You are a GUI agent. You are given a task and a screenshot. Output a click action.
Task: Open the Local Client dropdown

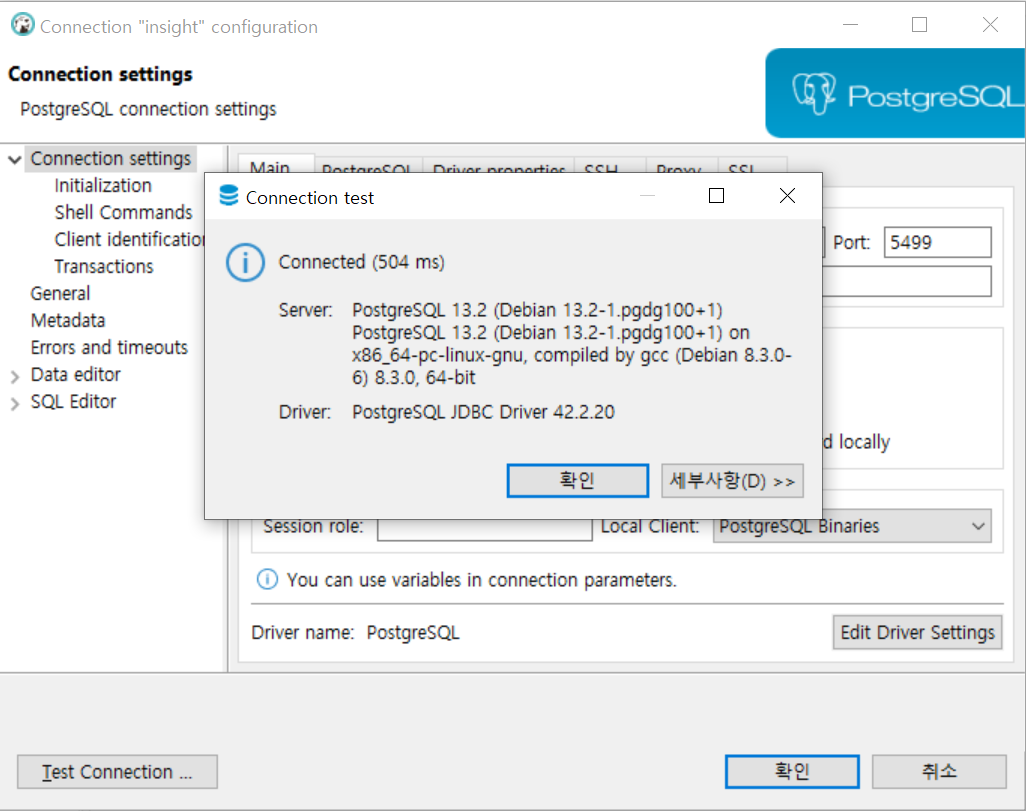pyautogui.click(x=852, y=526)
